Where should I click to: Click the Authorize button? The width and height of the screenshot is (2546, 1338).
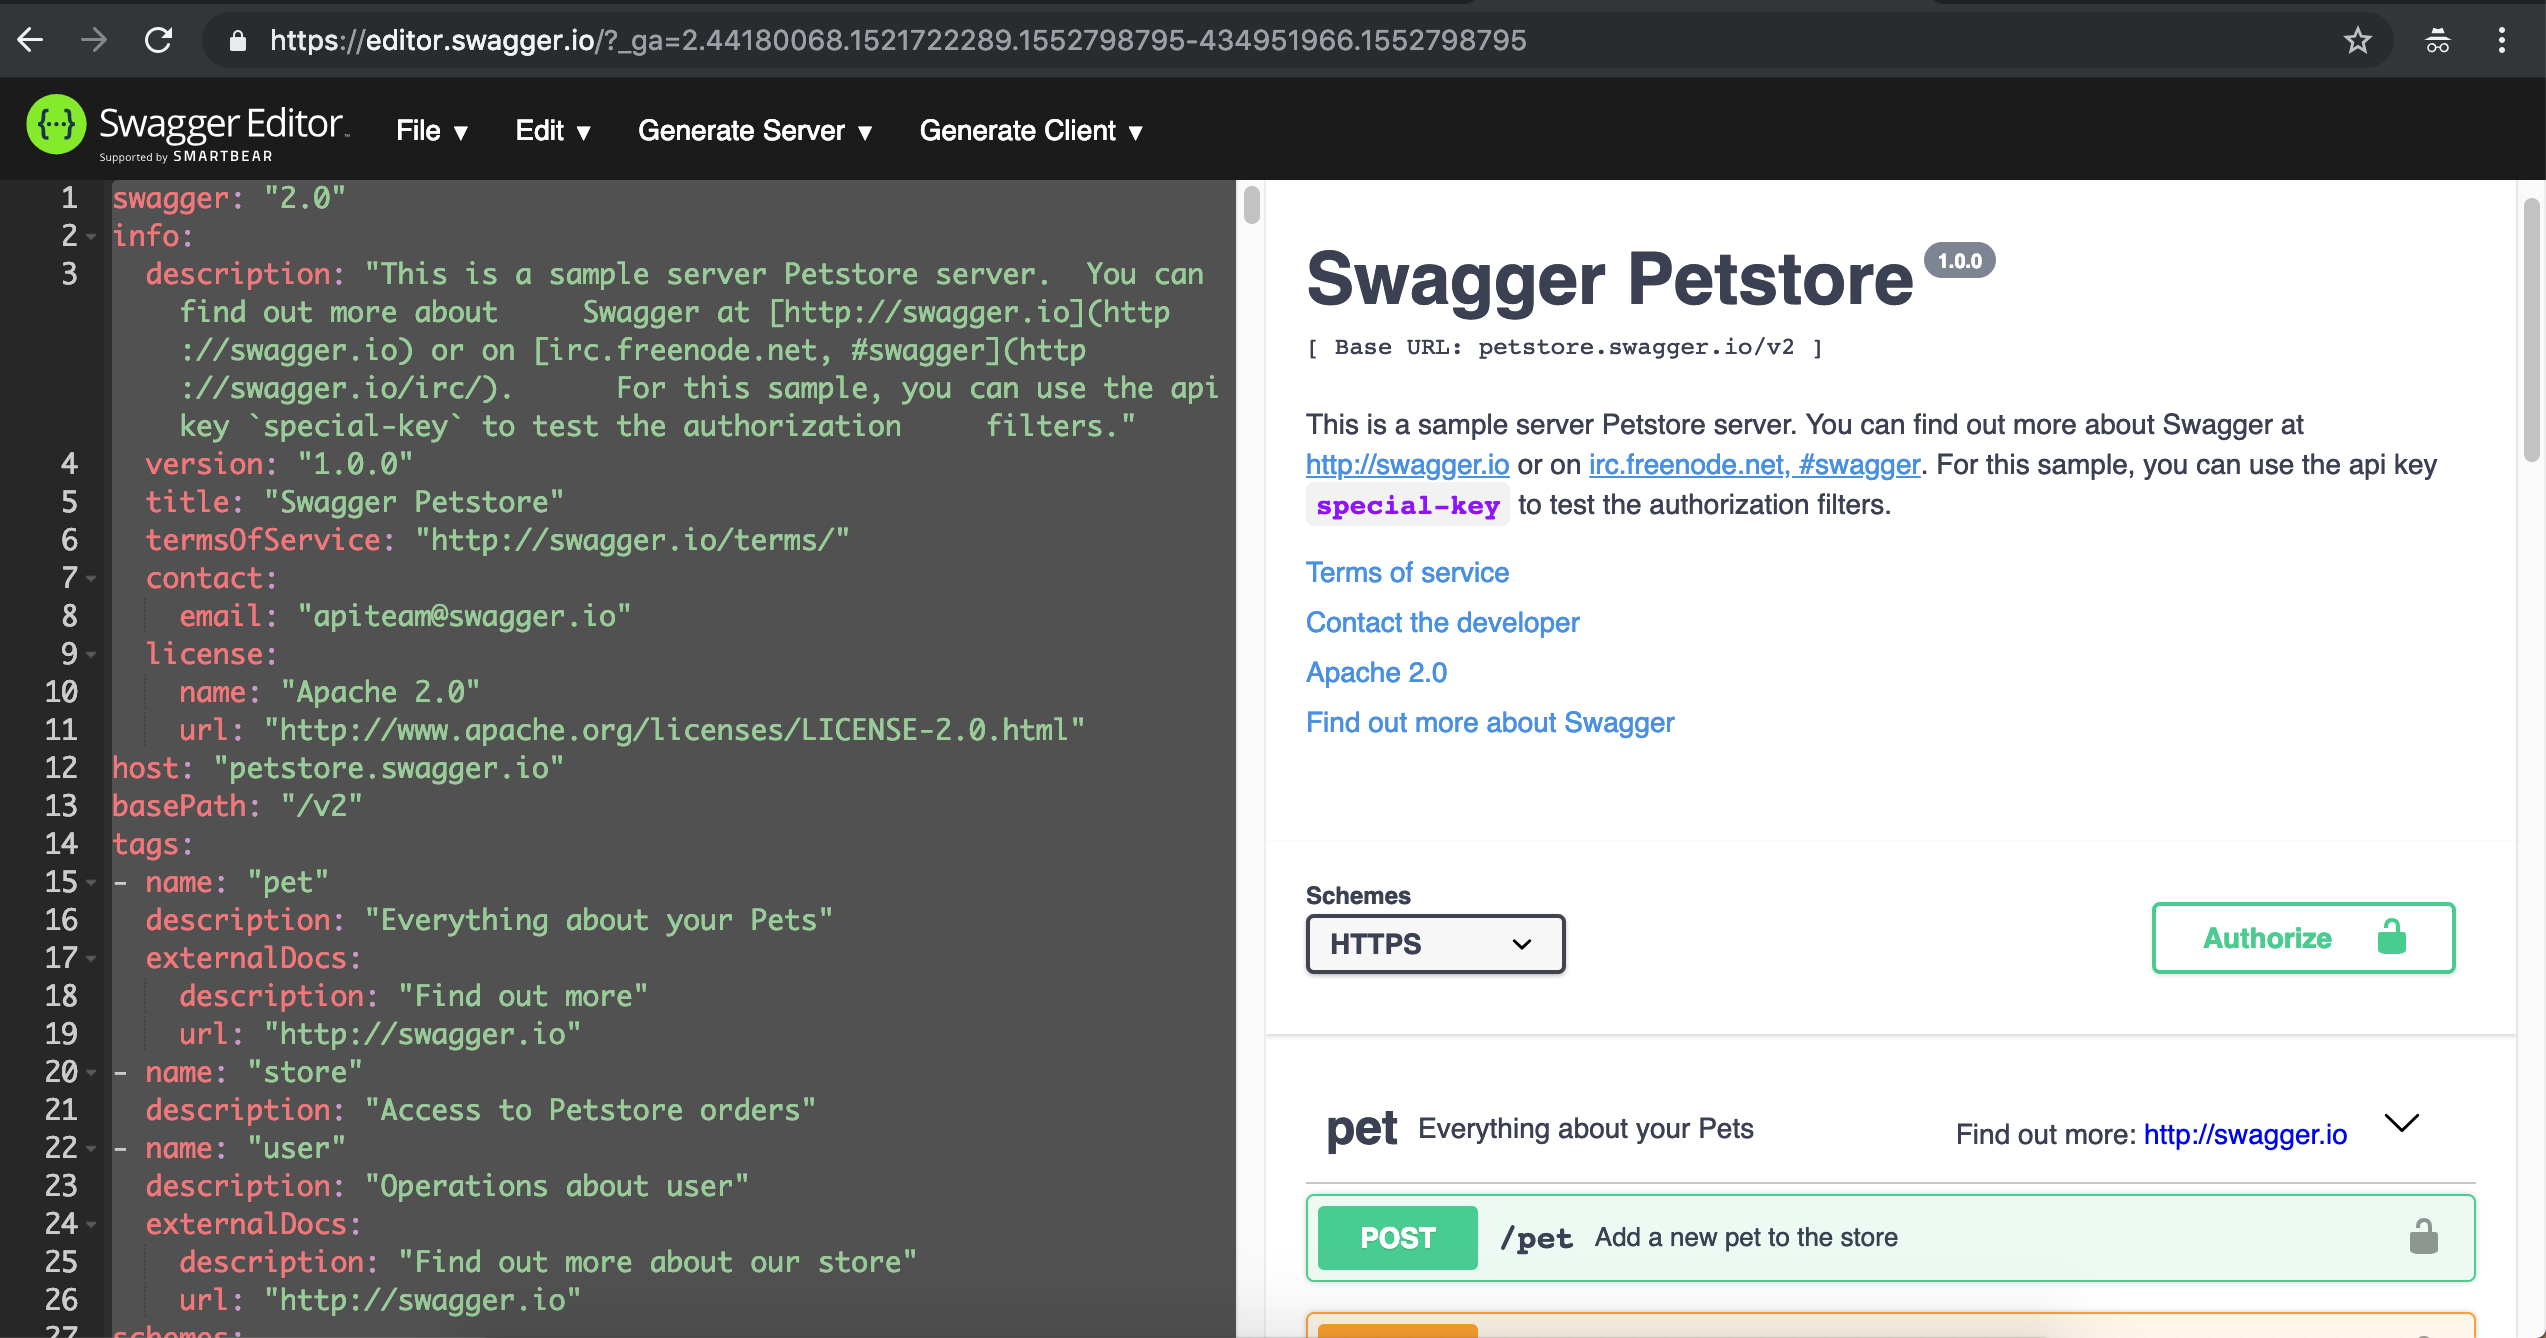coord(2302,938)
